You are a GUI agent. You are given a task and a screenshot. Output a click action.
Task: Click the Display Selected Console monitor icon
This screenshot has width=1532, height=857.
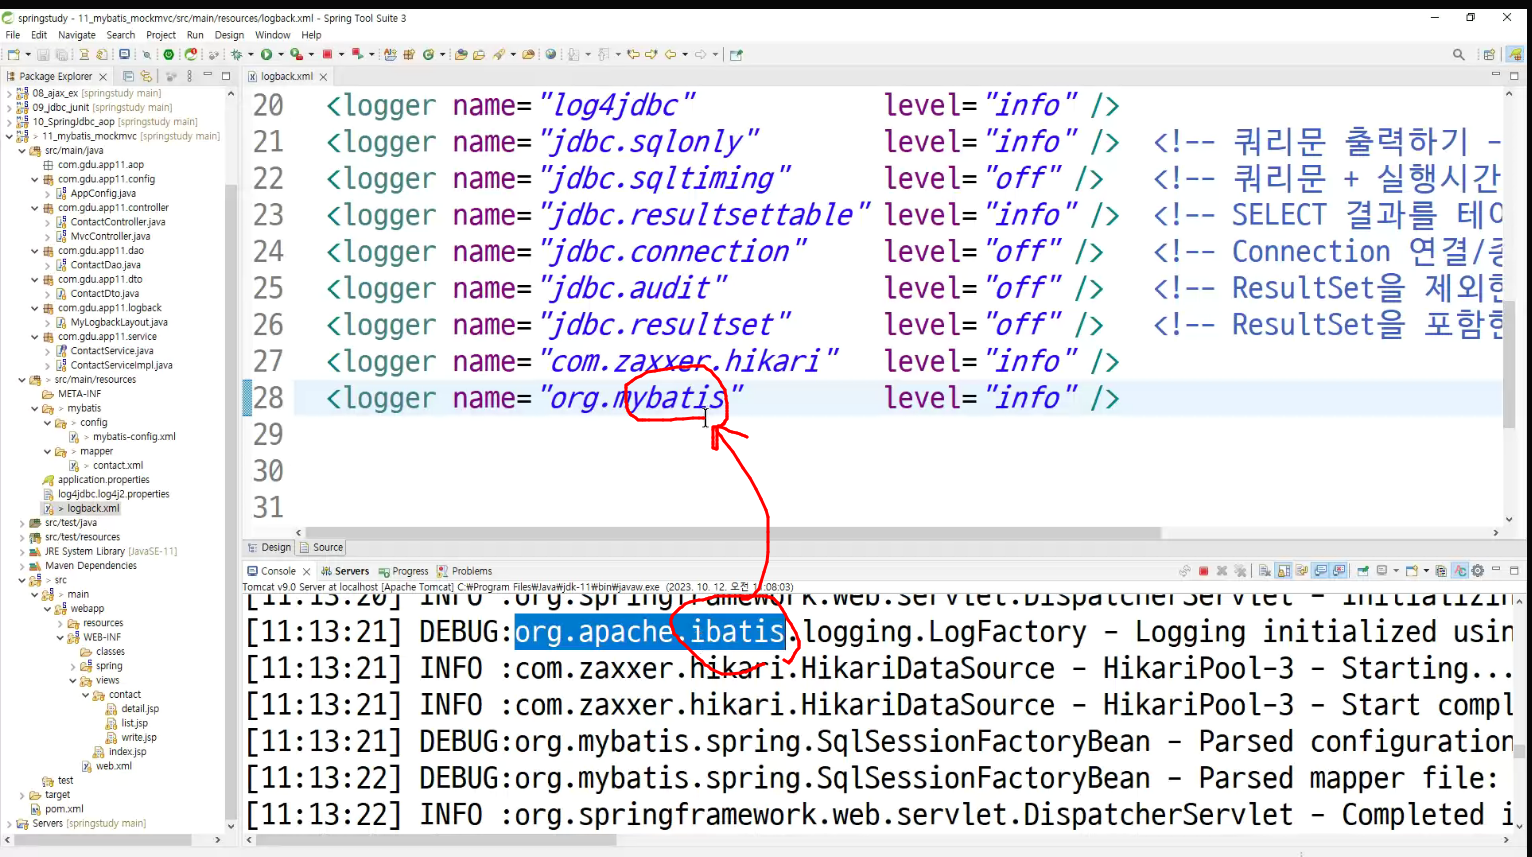tap(1382, 571)
